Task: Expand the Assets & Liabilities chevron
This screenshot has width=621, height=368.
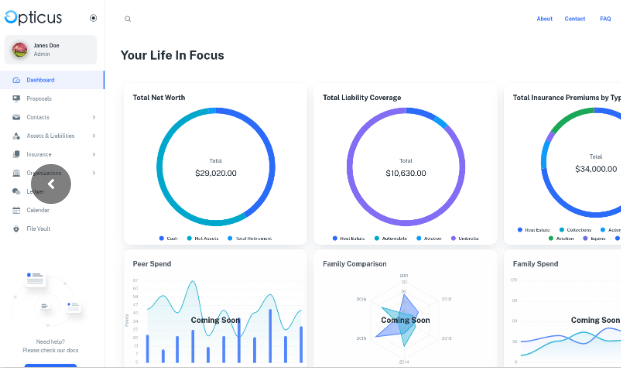Action: pyautogui.click(x=94, y=136)
